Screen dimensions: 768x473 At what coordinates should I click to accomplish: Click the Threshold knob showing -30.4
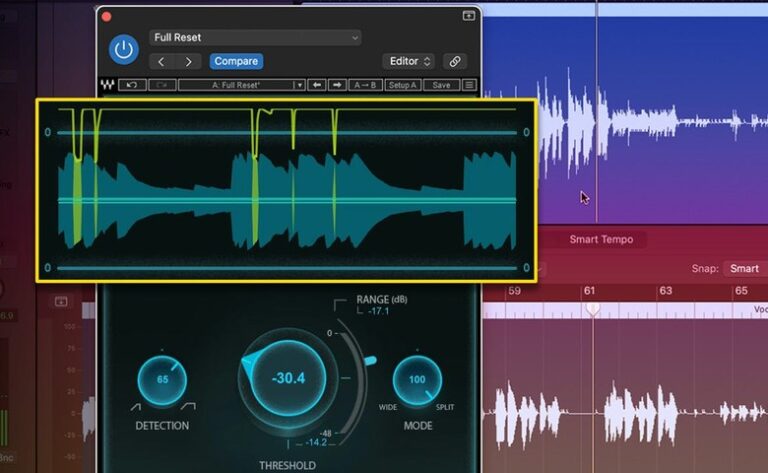[x=288, y=378]
